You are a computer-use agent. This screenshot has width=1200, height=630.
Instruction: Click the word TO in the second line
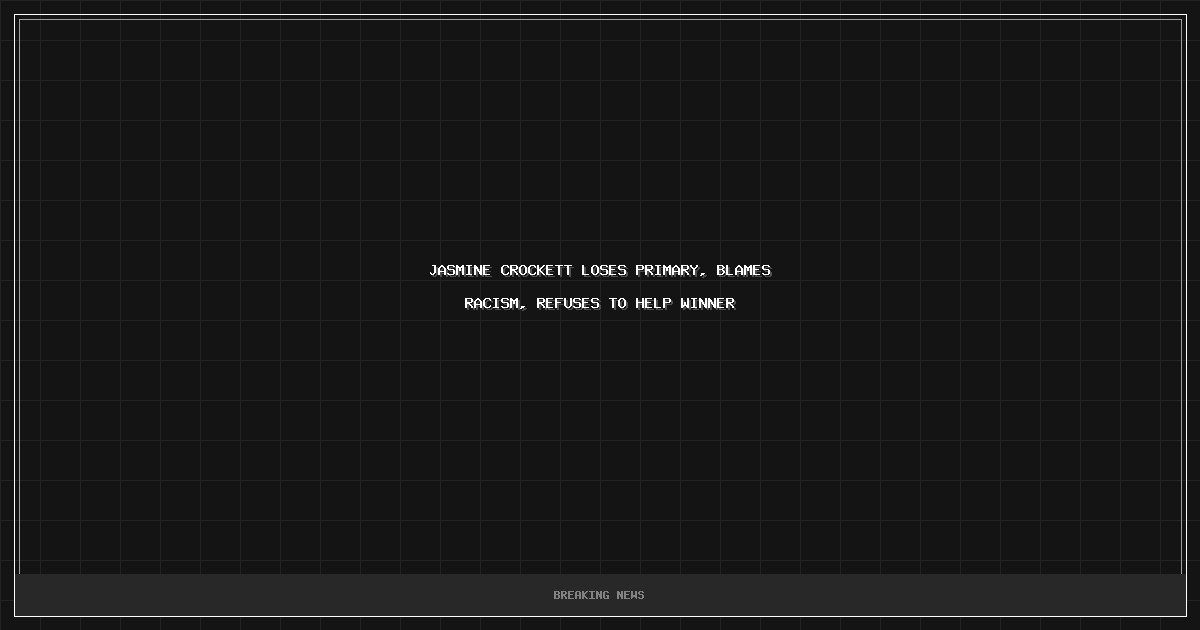click(617, 303)
